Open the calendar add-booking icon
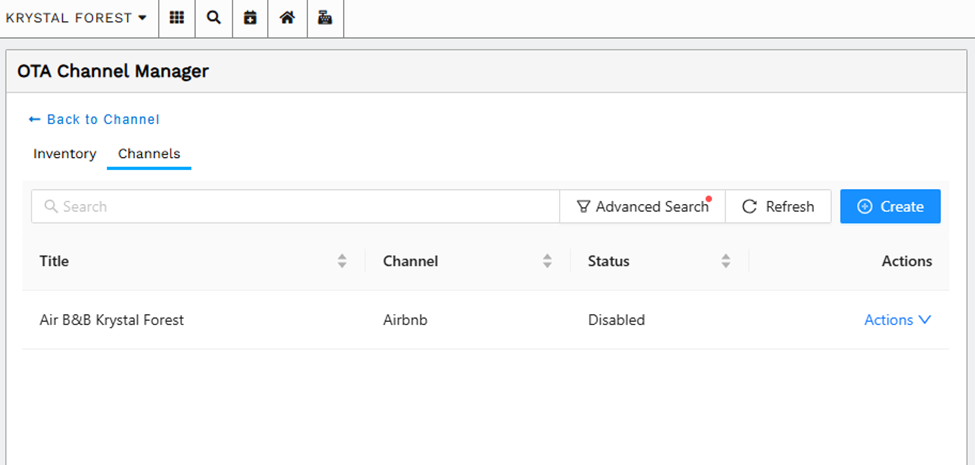This screenshot has height=465, width=975. click(250, 18)
